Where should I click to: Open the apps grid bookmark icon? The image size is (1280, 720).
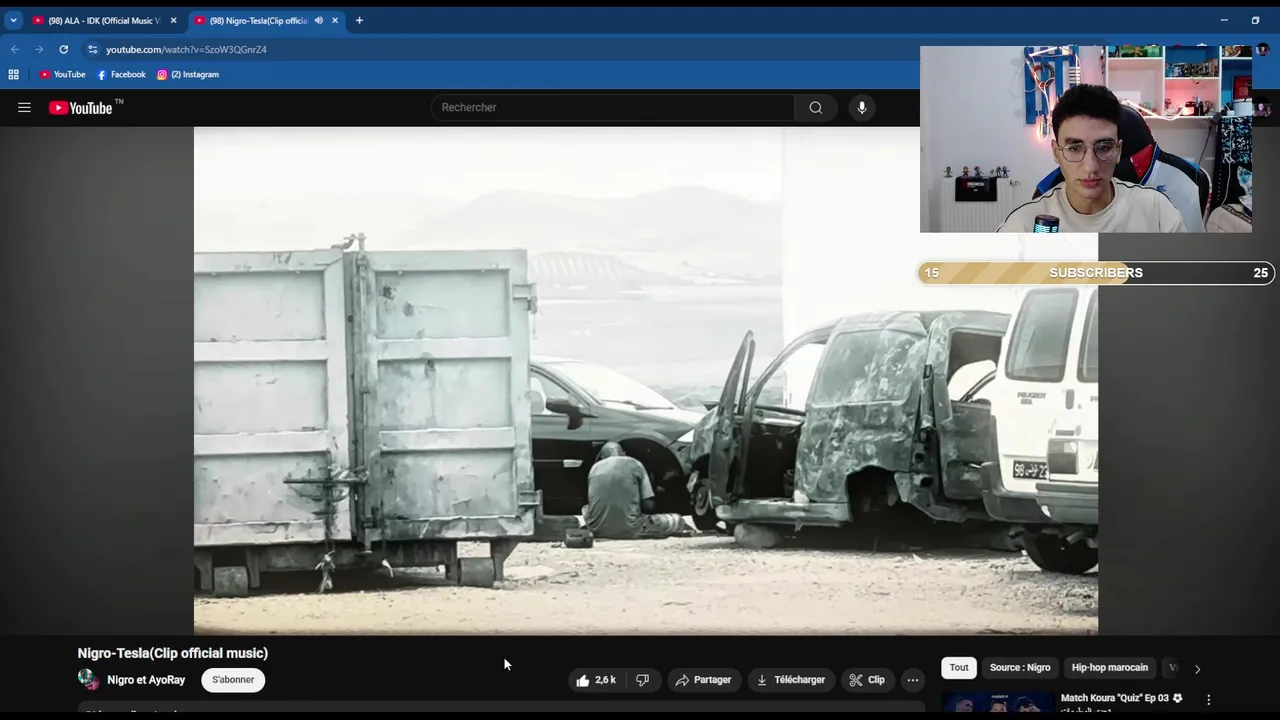pyautogui.click(x=13, y=74)
